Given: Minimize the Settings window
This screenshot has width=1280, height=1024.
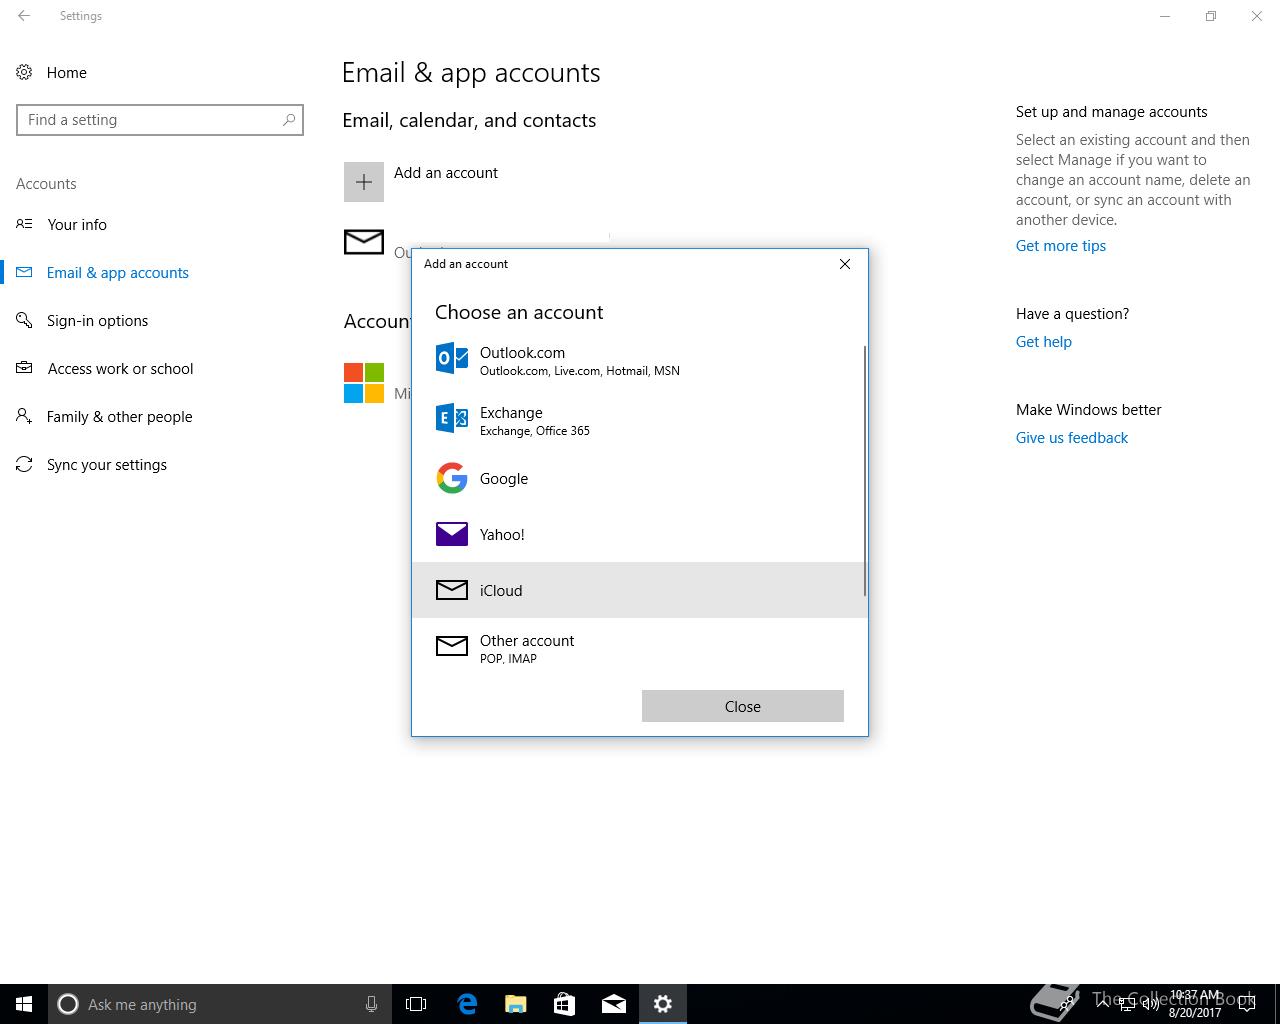Looking at the screenshot, I should 1165,16.
